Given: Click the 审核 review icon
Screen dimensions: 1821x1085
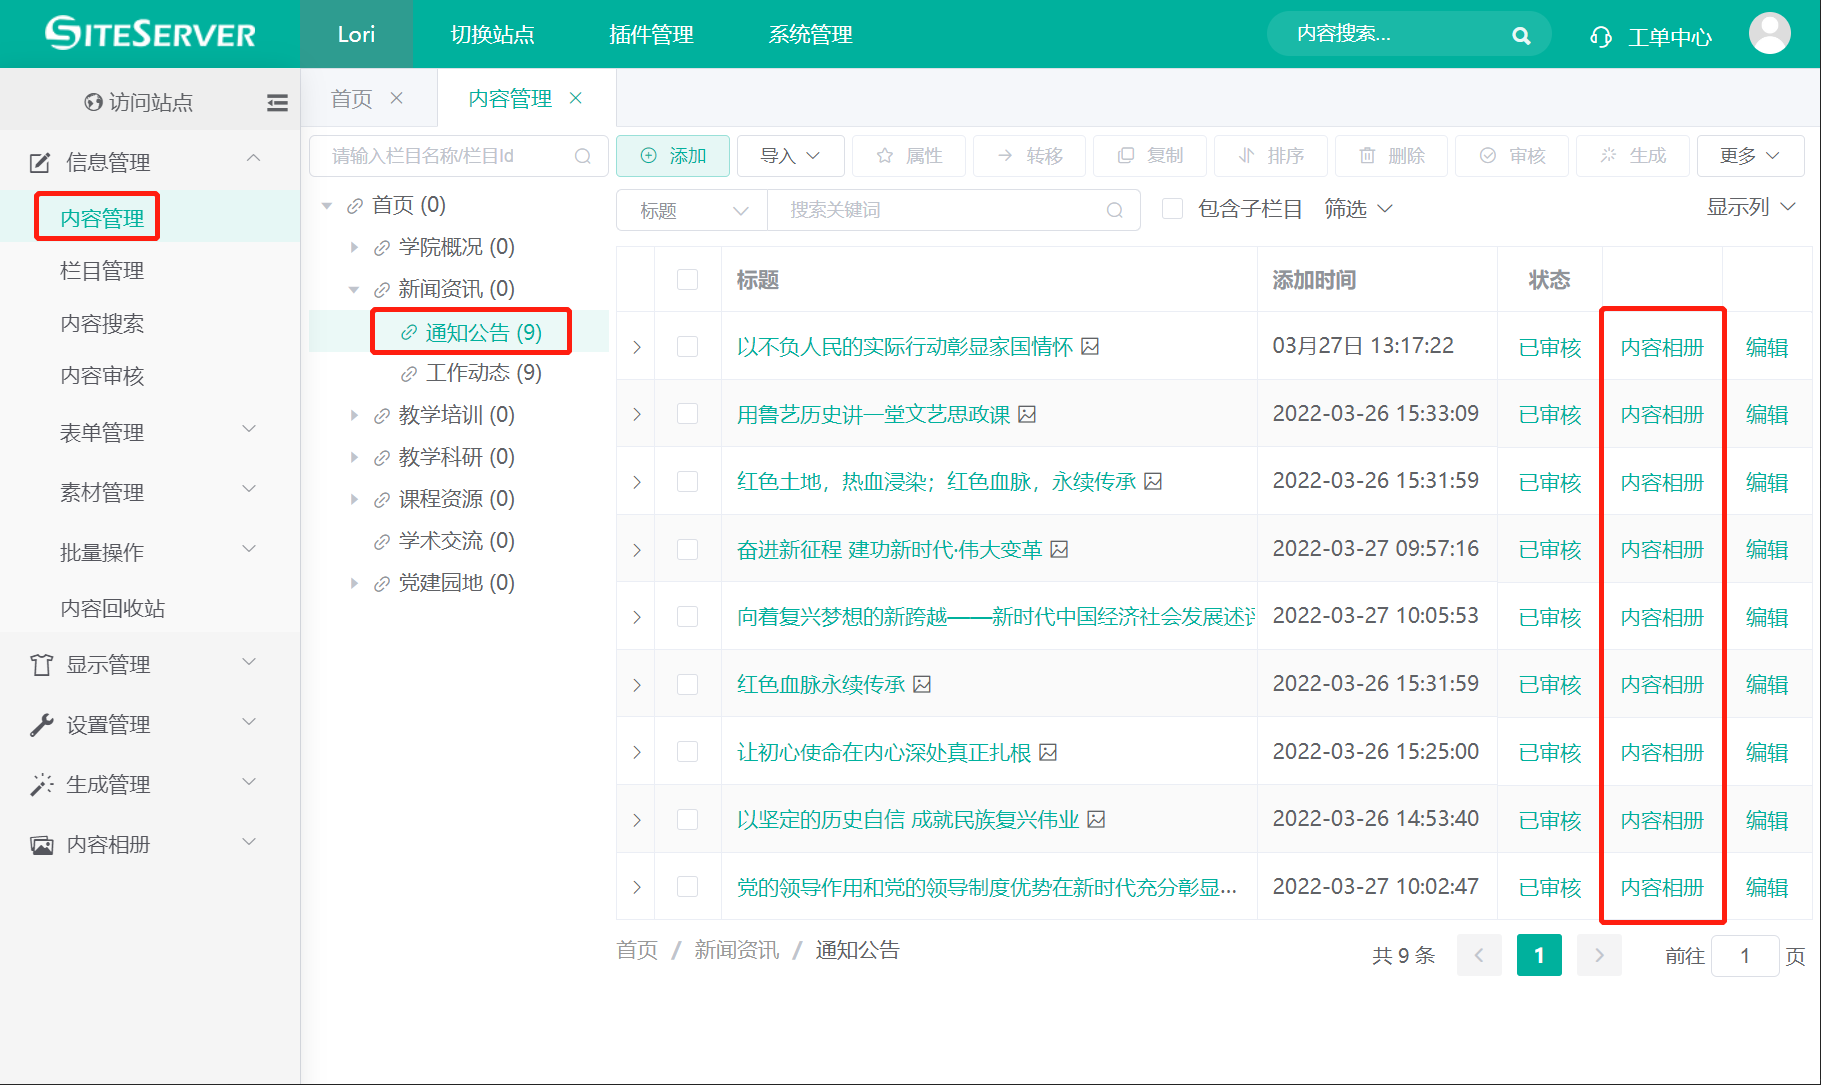Looking at the screenshot, I should click(1512, 155).
